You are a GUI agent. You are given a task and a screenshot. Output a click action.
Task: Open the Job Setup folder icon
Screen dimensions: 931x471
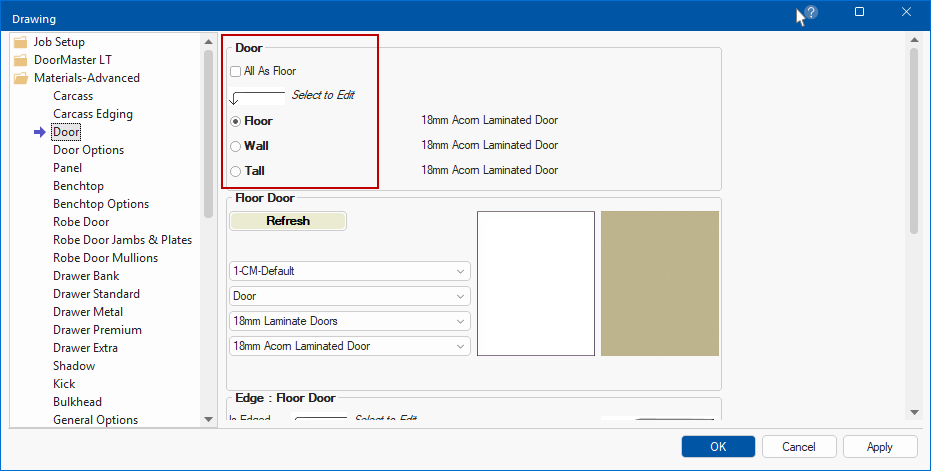coord(21,42)
